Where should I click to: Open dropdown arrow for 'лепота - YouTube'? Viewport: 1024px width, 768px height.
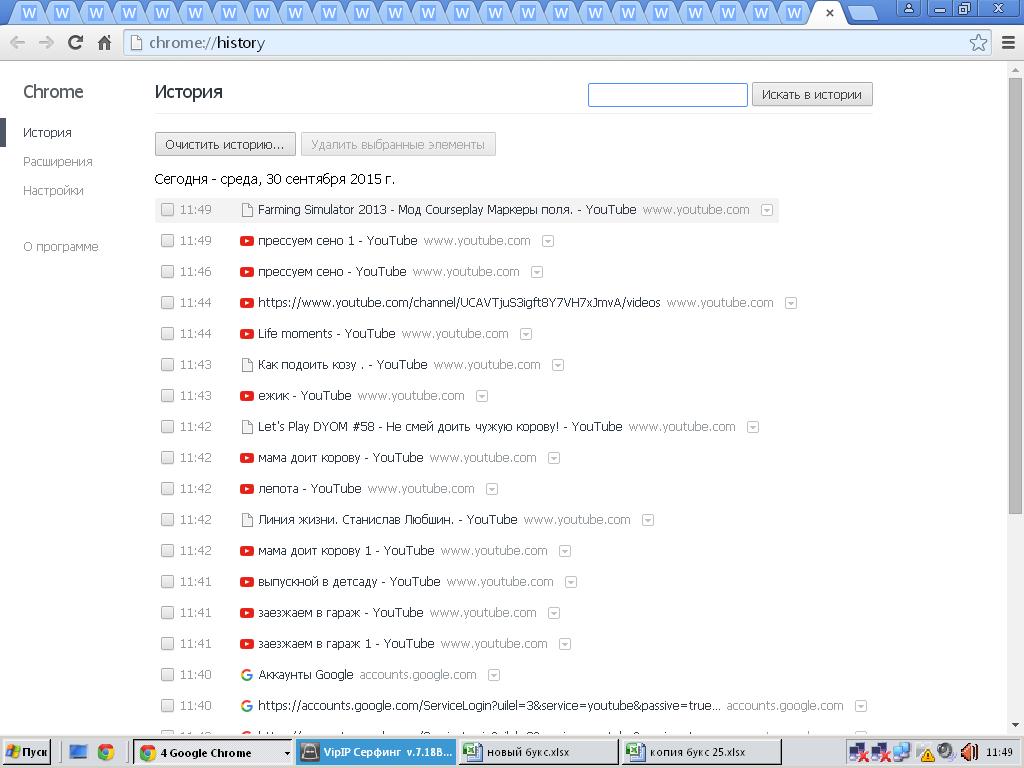click(492, 489)
